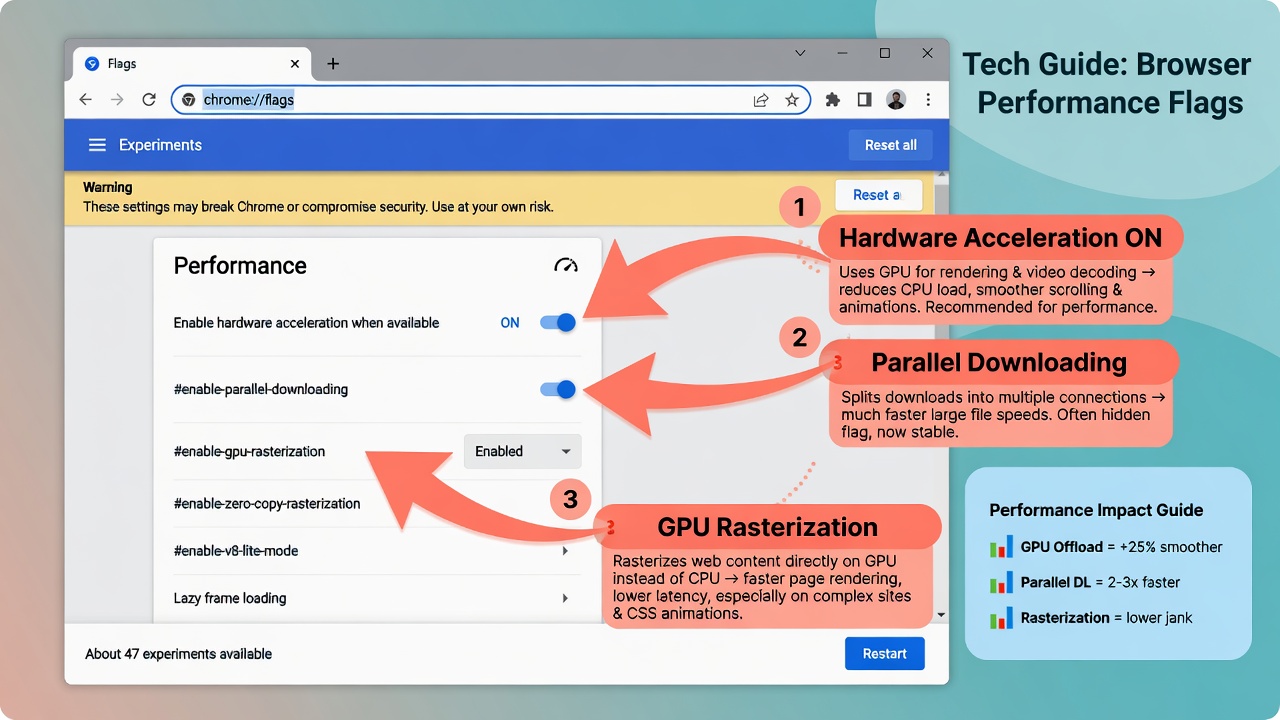1280x720 pixels.
Task: Click the Restart button
Action: point(884,653)
